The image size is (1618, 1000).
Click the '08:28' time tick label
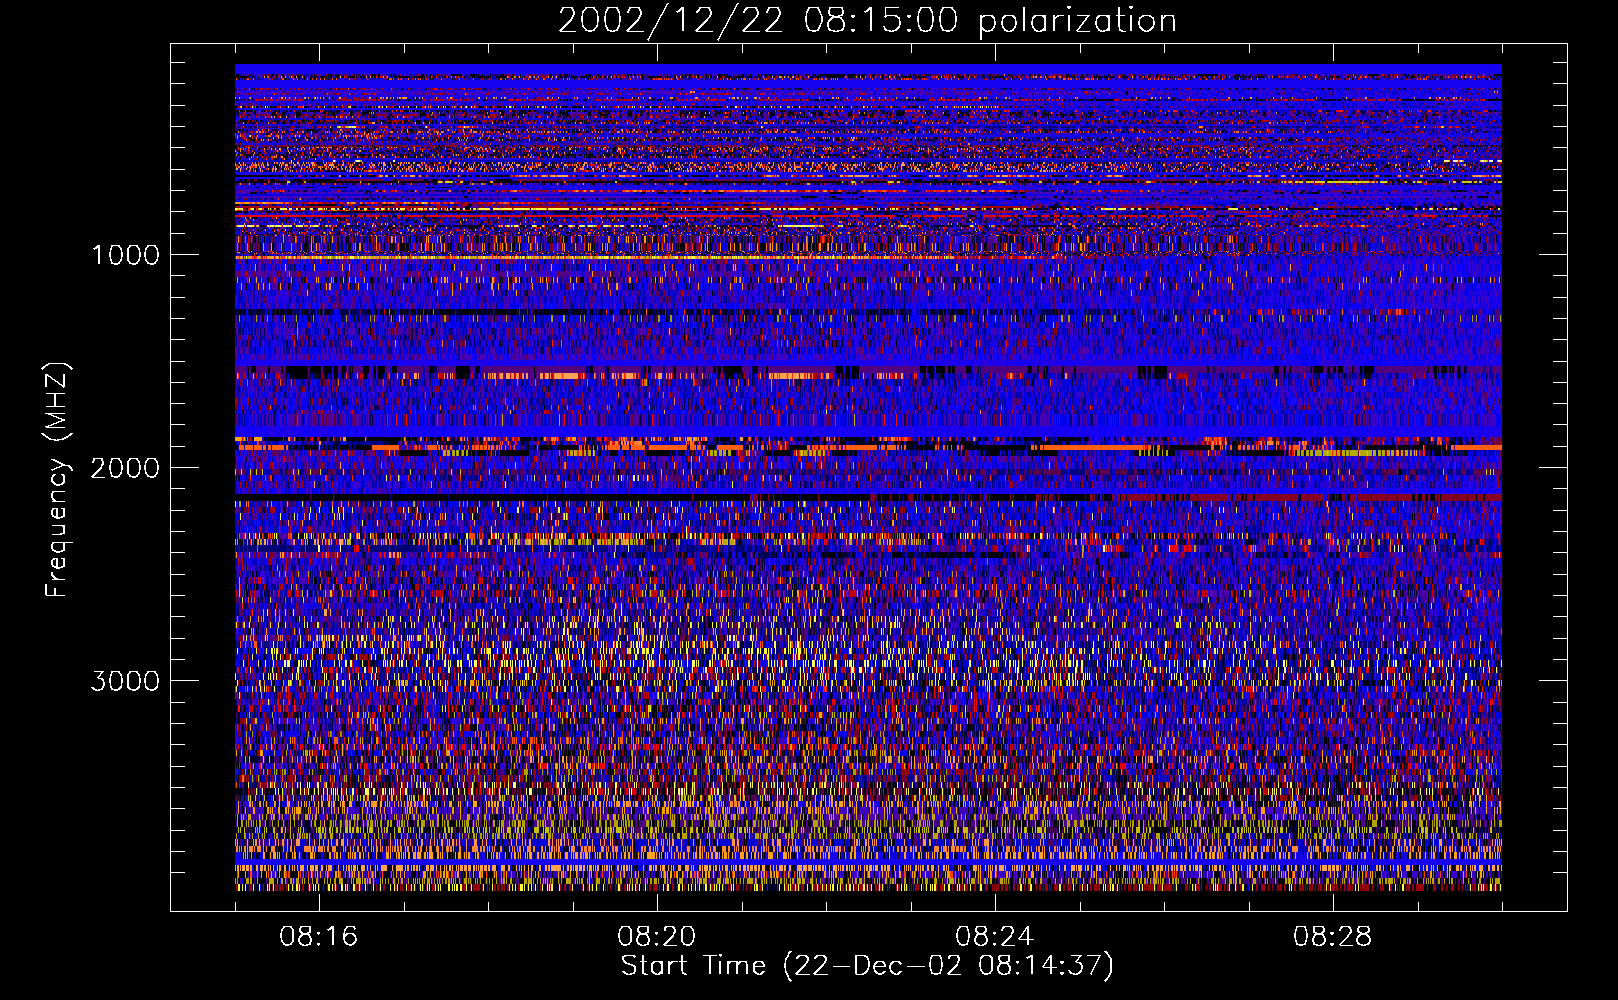pos(1333,937)
